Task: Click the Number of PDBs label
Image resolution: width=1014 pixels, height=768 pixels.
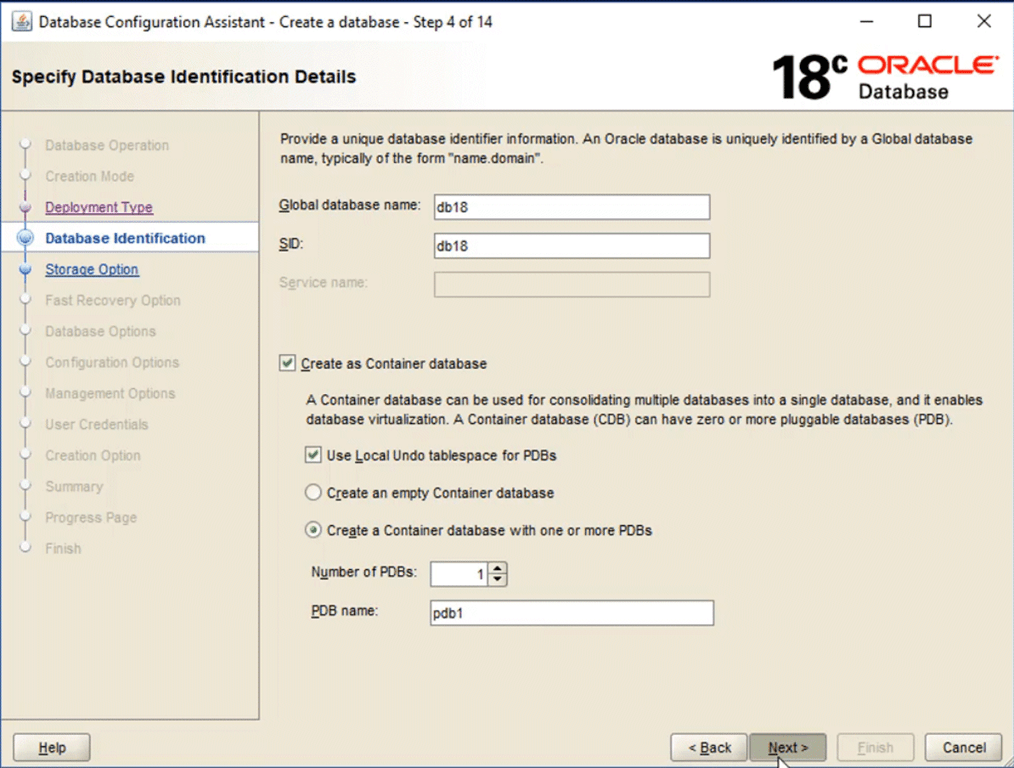Action: (x=364, y=572)
